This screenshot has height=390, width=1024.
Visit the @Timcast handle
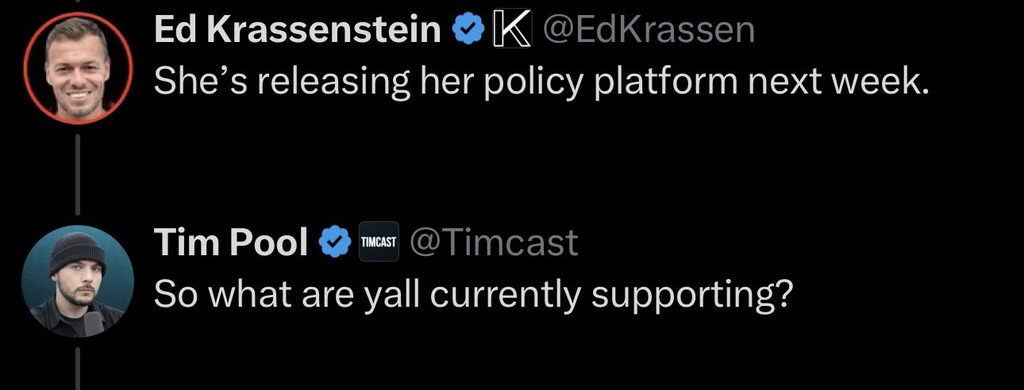(494, 242)
